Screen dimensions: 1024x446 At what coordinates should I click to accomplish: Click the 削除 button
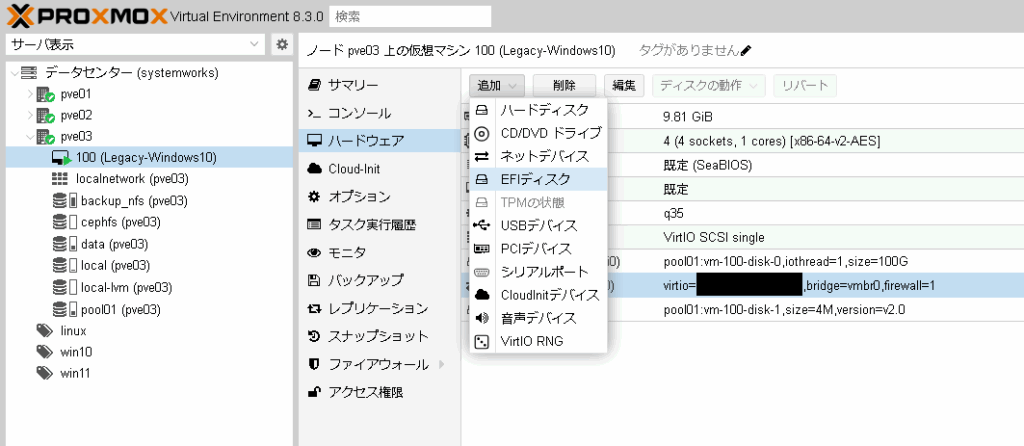pyautogui.click(x=564, y=86)
